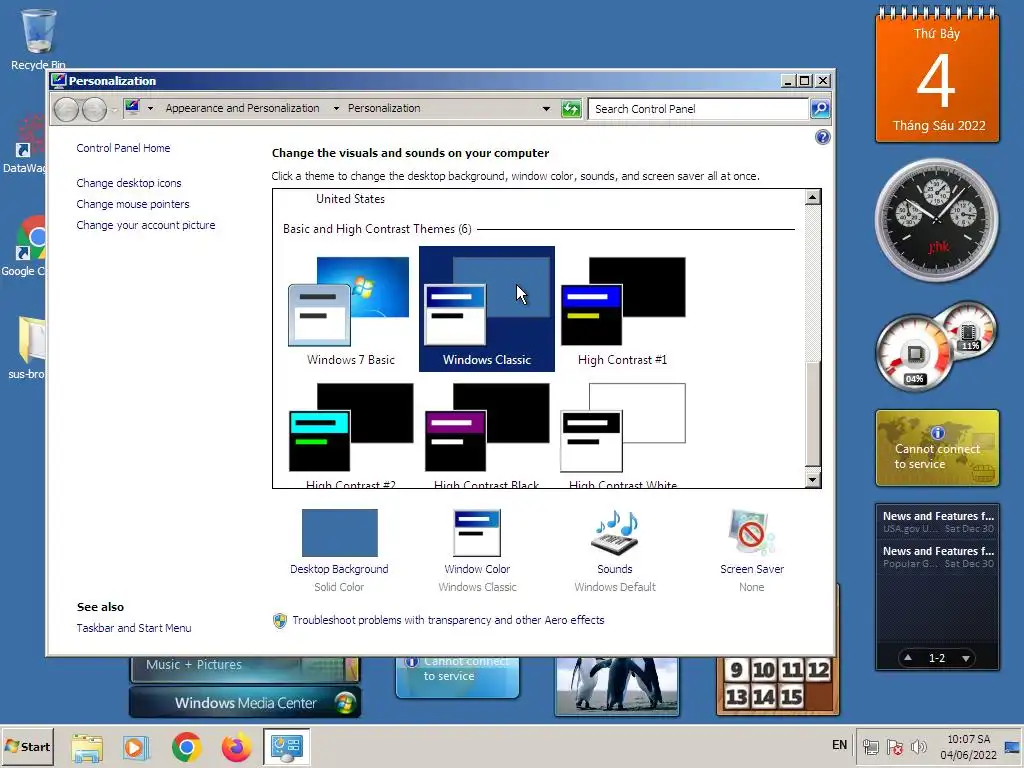Refresh the Control Panel view

pos(571,109)
